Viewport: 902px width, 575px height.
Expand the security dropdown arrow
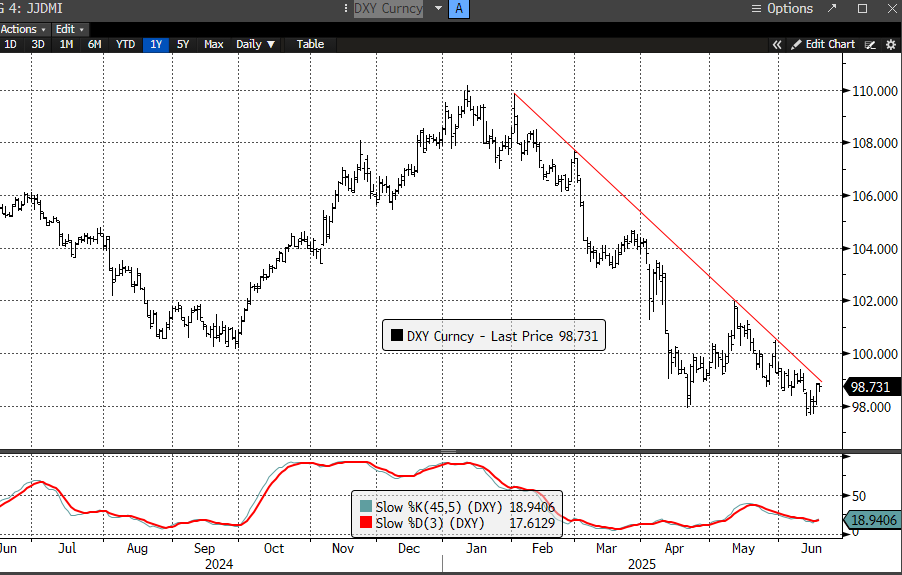[438, 9]
